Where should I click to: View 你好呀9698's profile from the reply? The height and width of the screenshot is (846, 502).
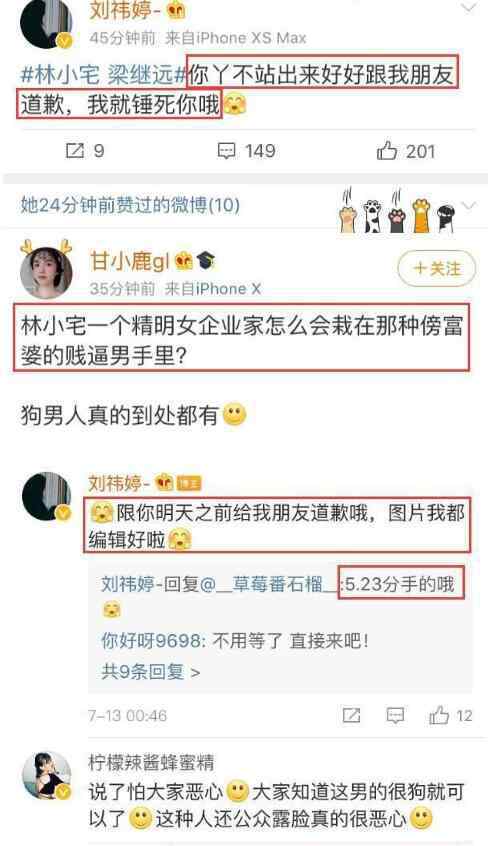pyautogui.click(x=151, y=641)
